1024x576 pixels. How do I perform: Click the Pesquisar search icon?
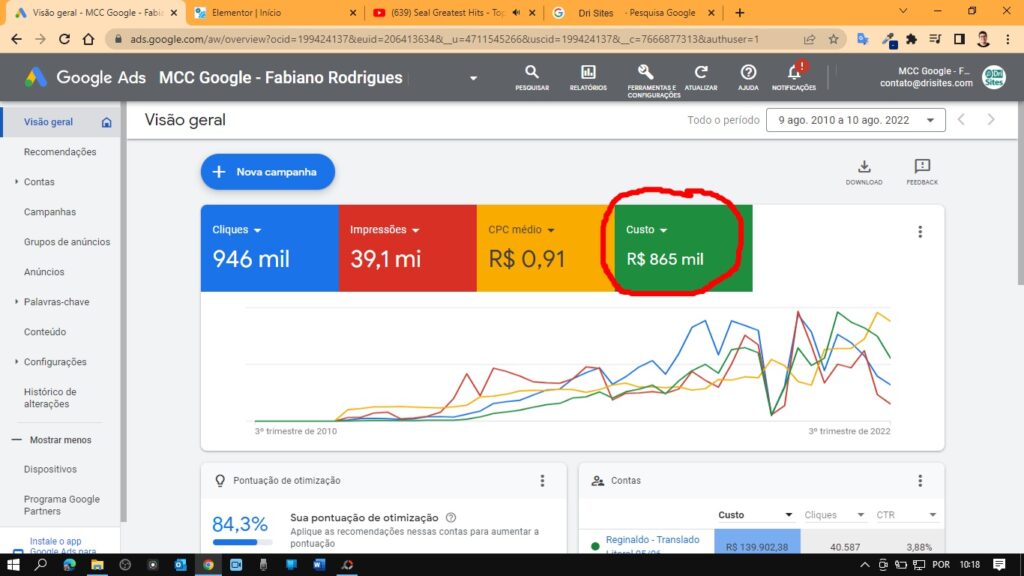tap(532, 73)
